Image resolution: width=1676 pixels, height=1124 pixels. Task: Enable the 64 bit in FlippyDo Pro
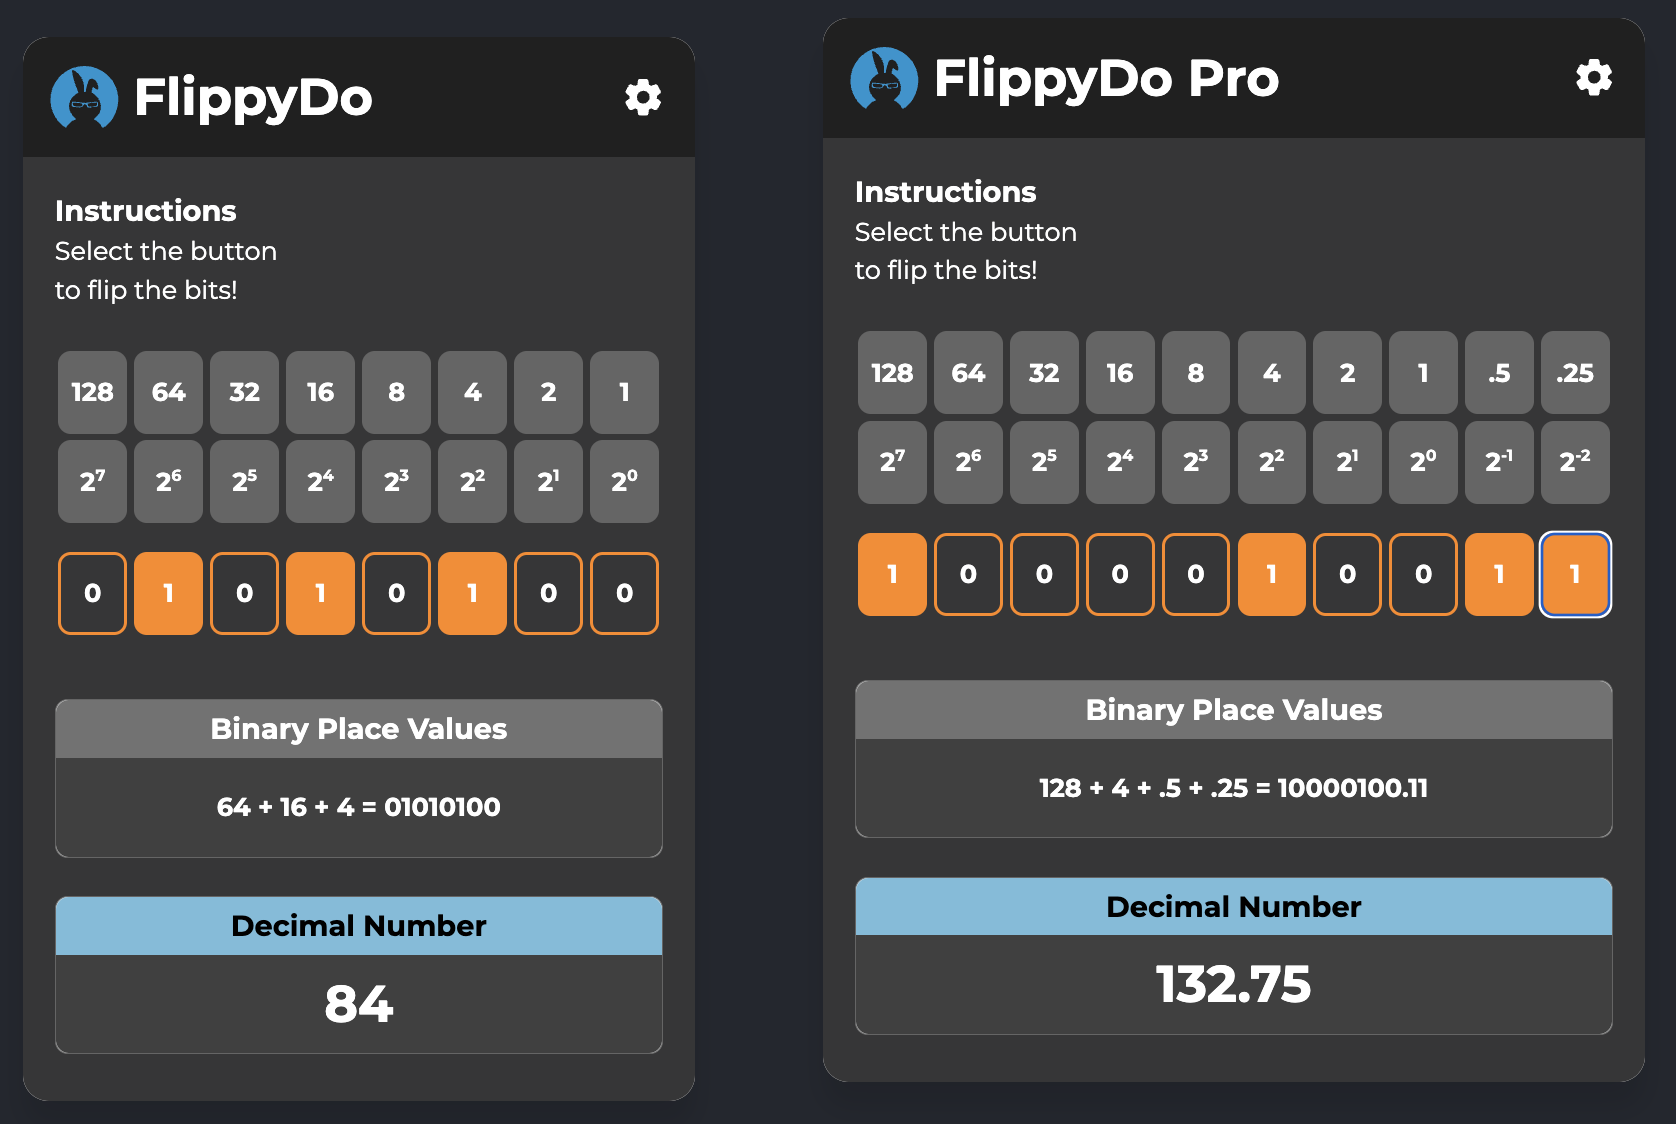(x=968, y=574)
